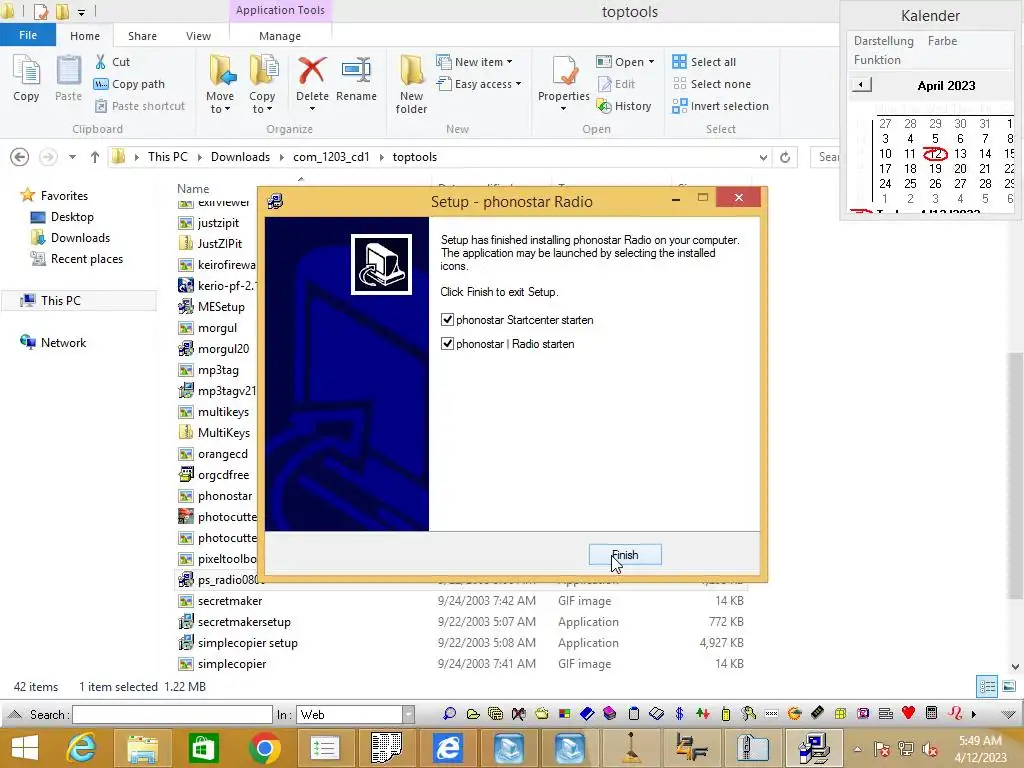
Task: Click Edit in Open group
Action: pos(616,84)
